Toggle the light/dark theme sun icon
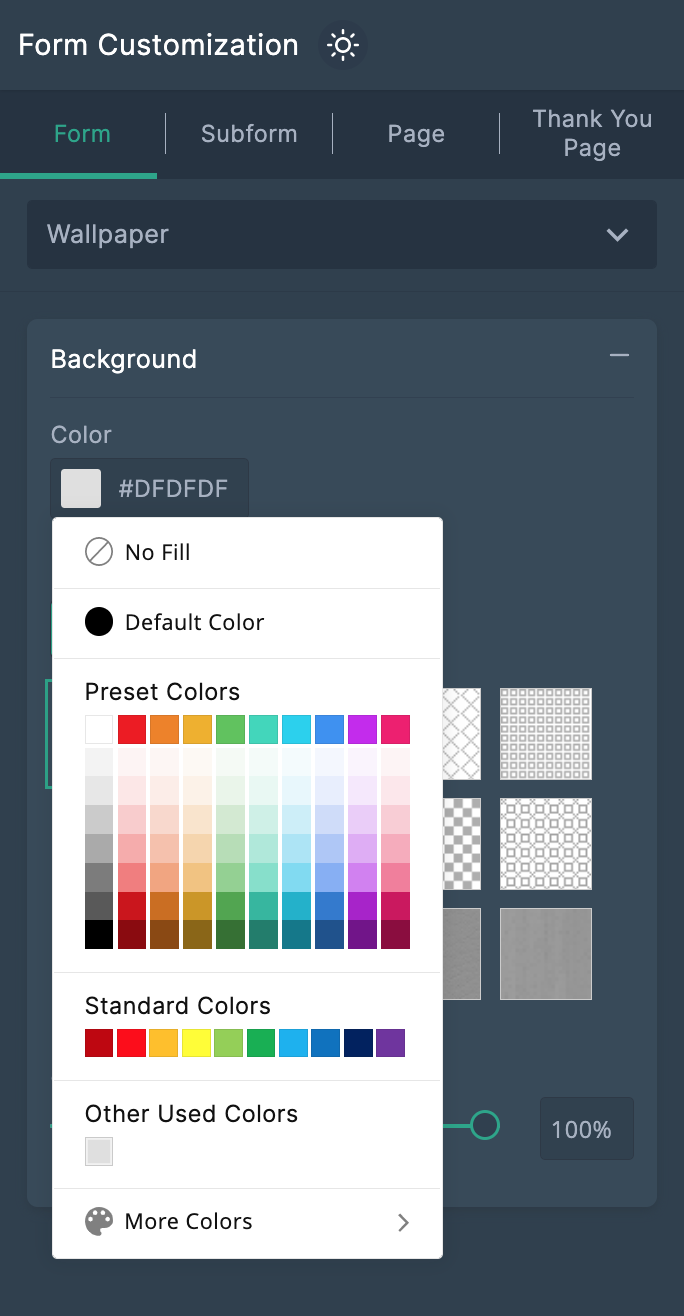Viewport: 684px width, 1316px height. click(x=343, y=46)
